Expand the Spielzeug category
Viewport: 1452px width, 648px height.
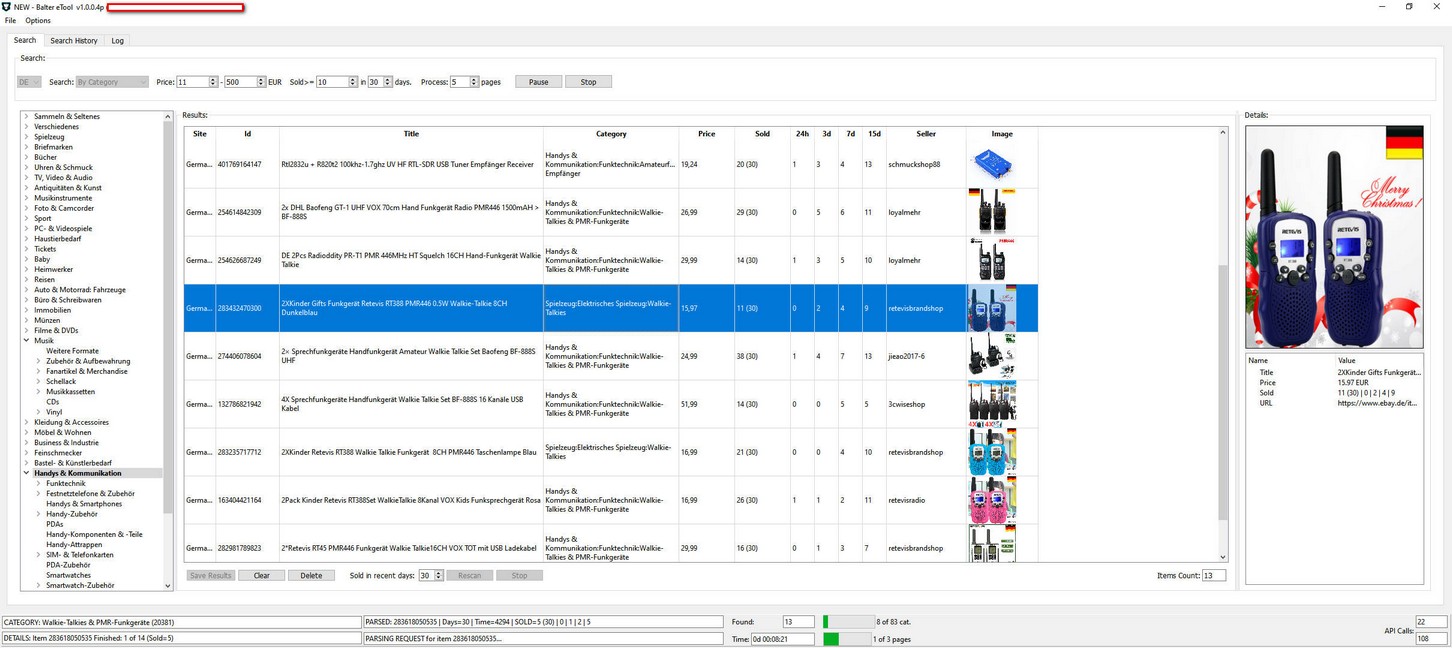27,137
